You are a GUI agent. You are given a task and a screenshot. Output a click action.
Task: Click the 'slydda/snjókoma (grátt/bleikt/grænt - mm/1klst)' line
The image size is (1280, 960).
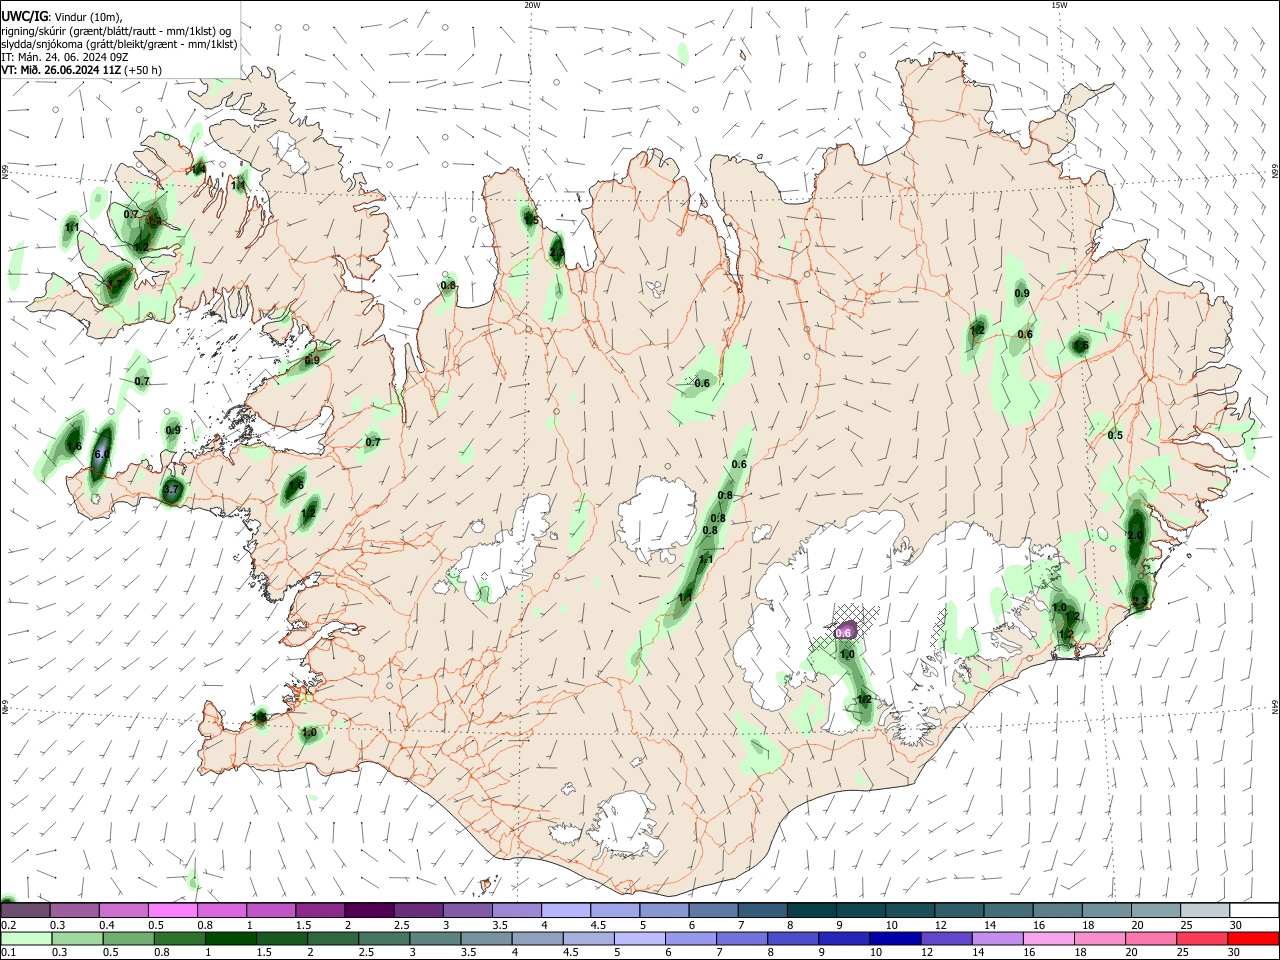(119, 44)
